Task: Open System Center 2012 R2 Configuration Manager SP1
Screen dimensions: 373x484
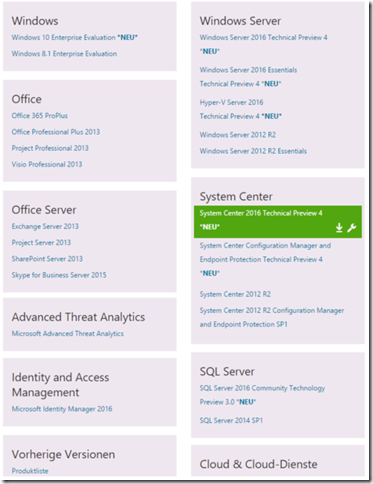Action: [272, 317]
